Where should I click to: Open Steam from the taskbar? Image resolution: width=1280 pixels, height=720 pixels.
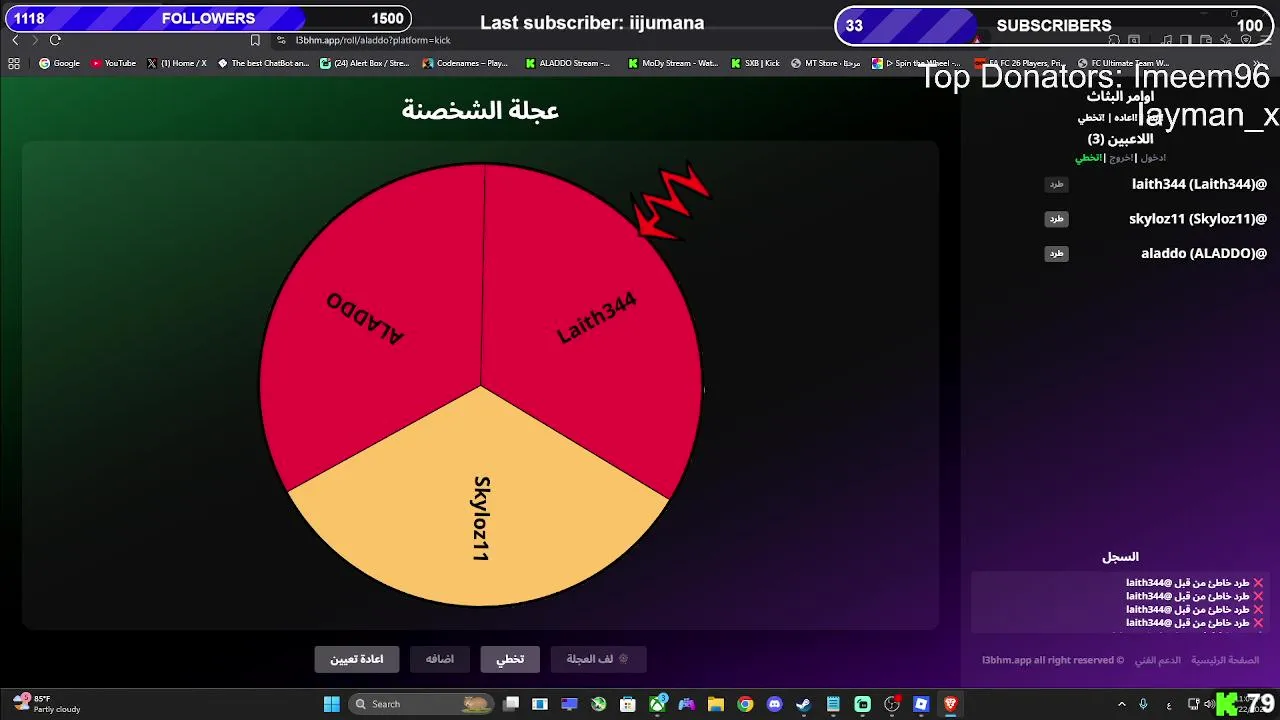click(x=803, y=704)
